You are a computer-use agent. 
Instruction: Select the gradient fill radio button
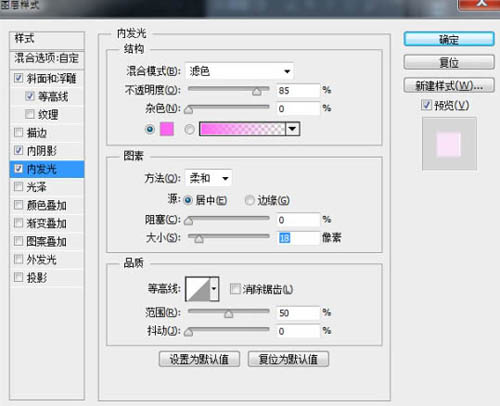189,129
